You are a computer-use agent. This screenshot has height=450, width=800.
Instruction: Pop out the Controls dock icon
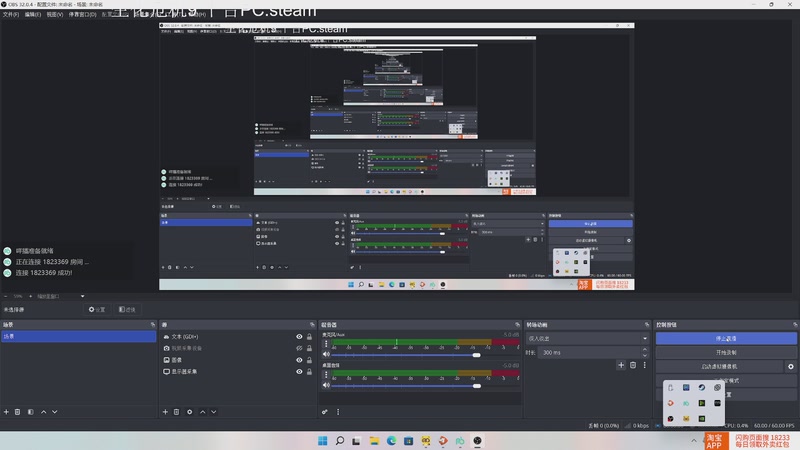pos(795,324)
